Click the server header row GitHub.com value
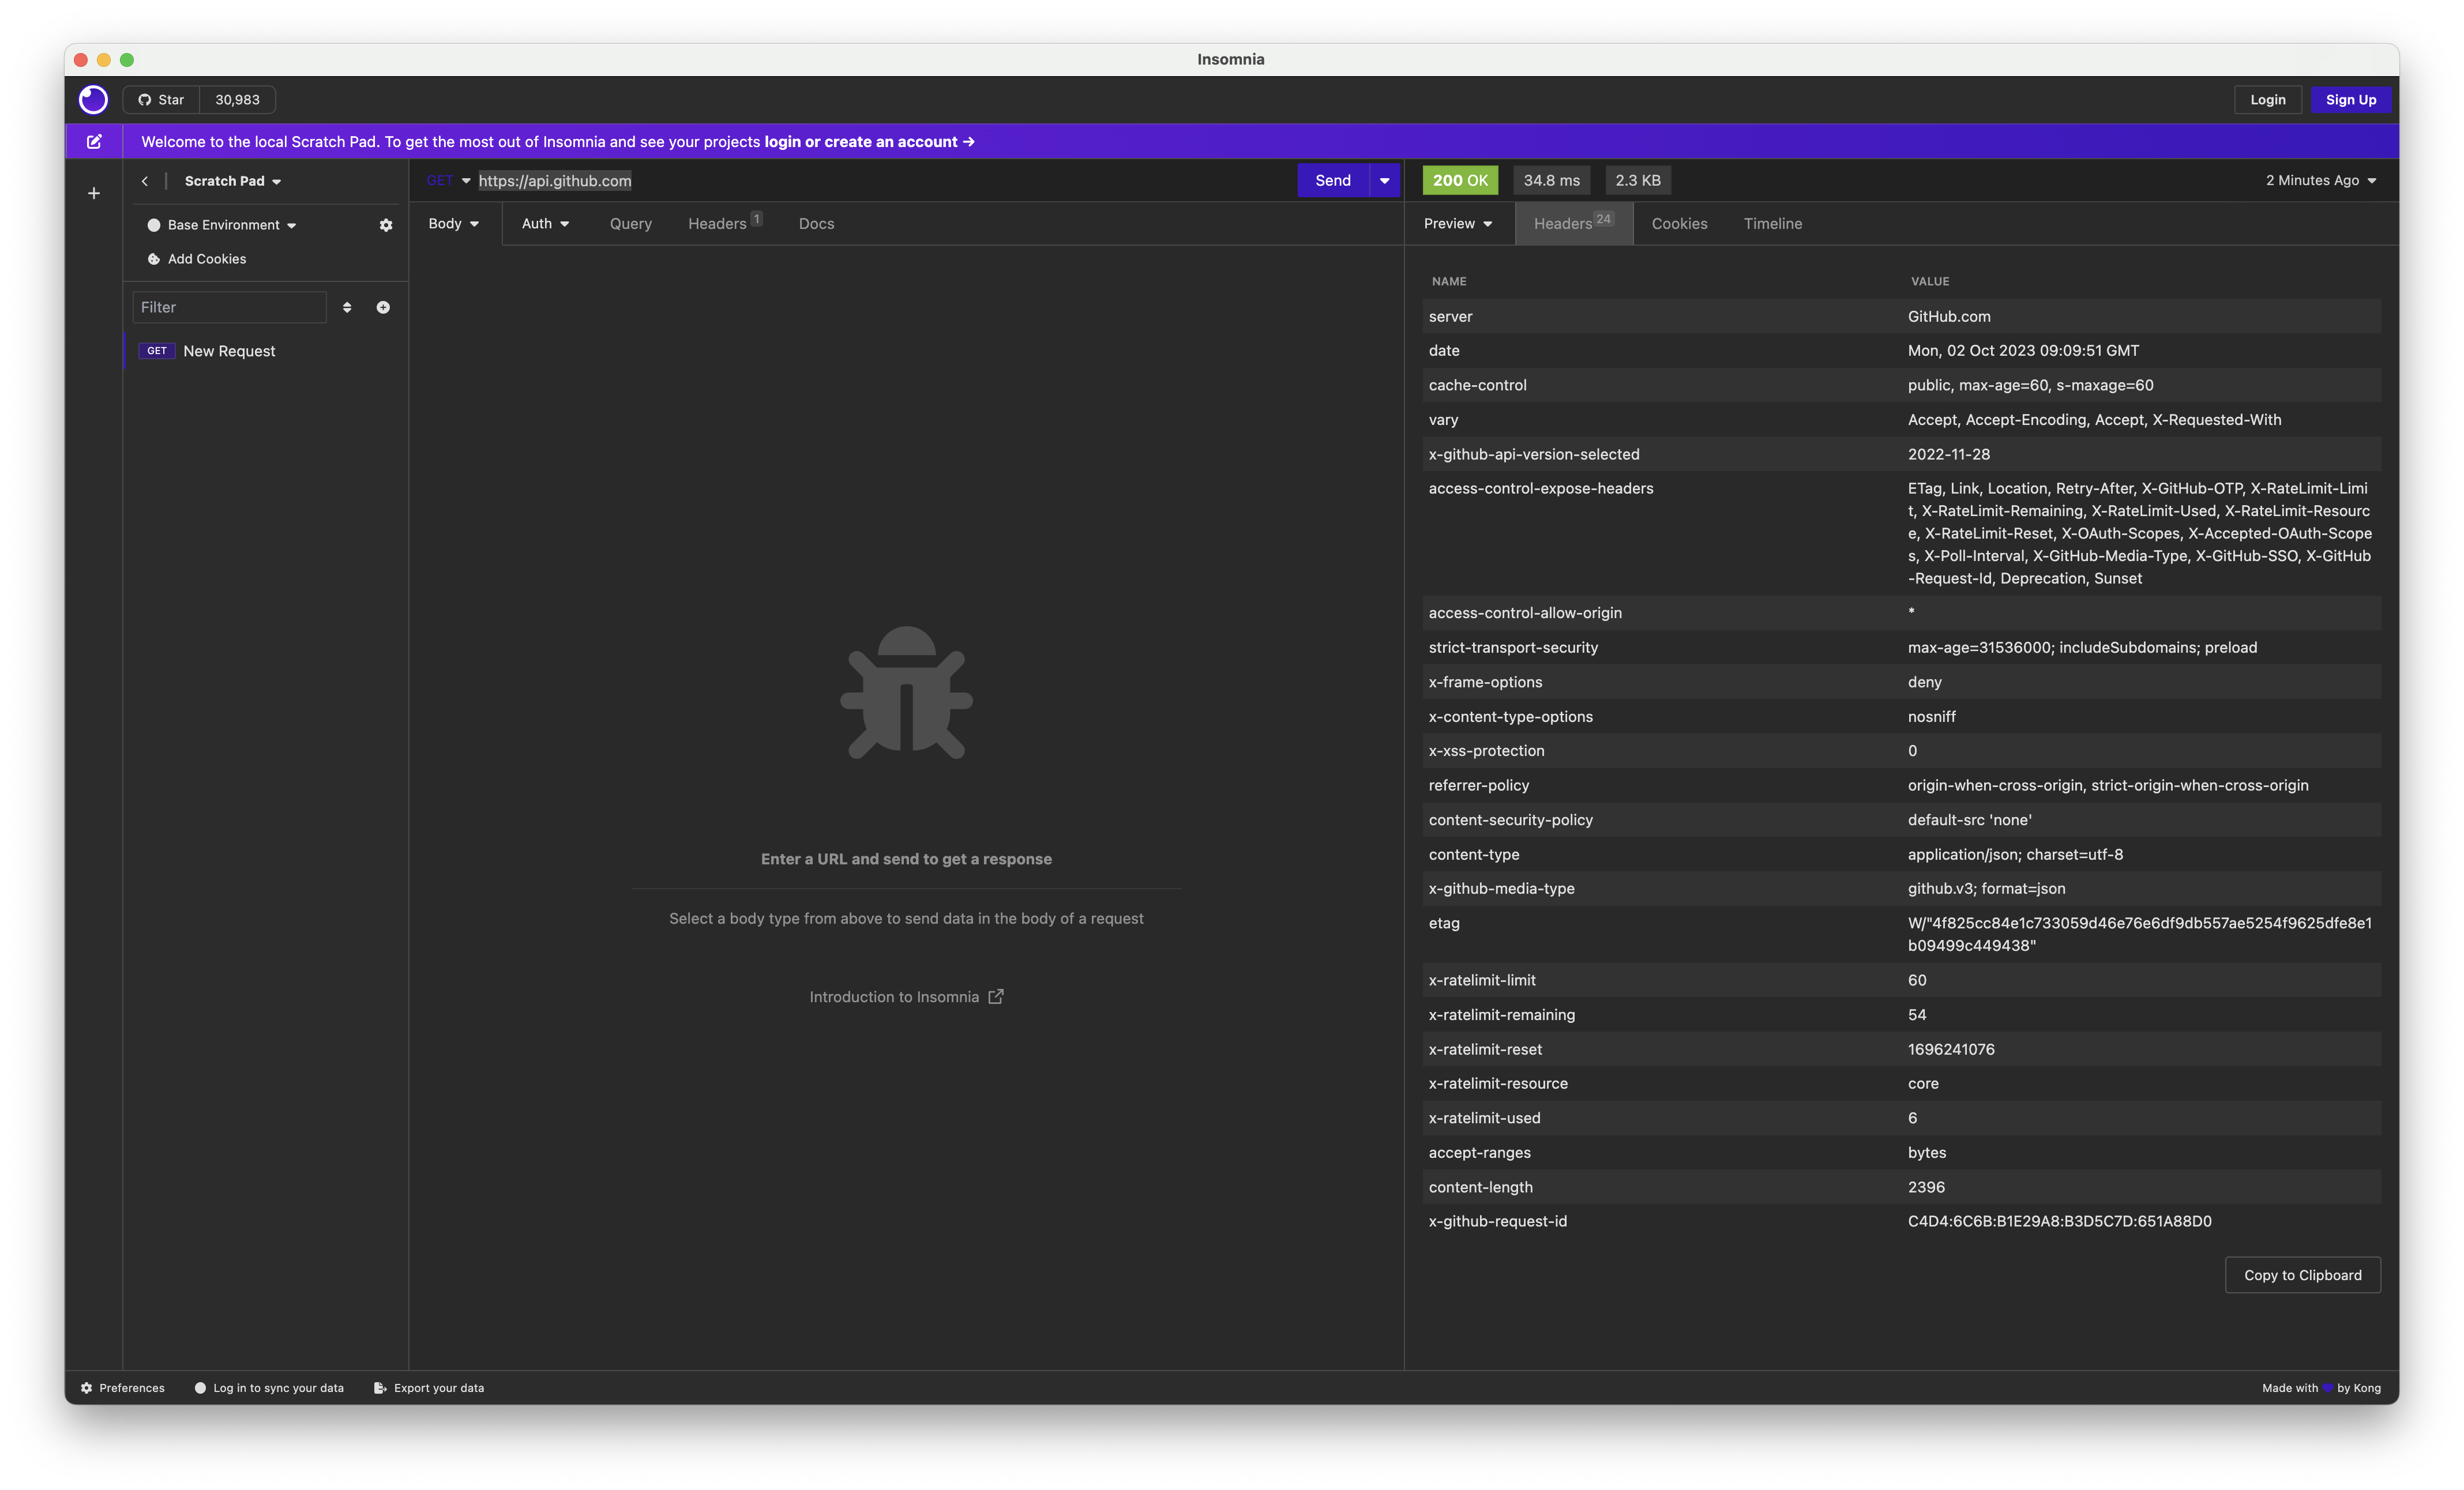 coord(1949,317)
